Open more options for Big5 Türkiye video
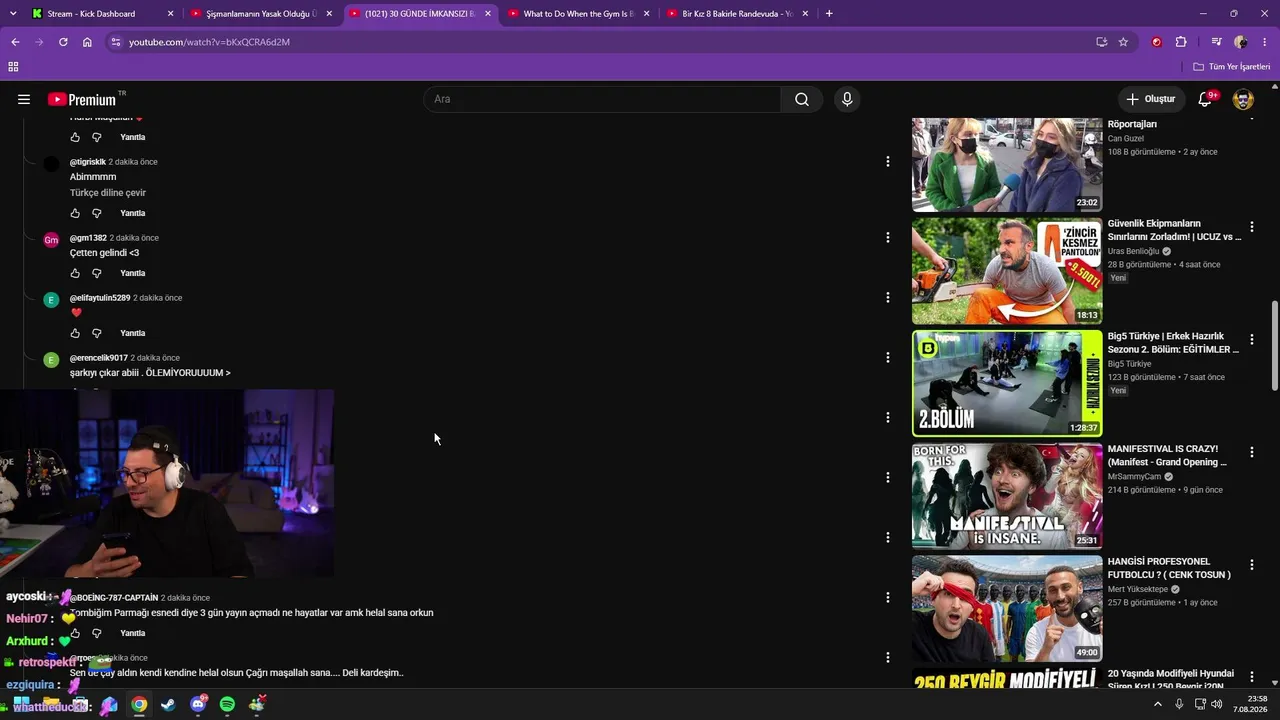Viewport: 1280px width, 720px height. (x=1251, y=340)
